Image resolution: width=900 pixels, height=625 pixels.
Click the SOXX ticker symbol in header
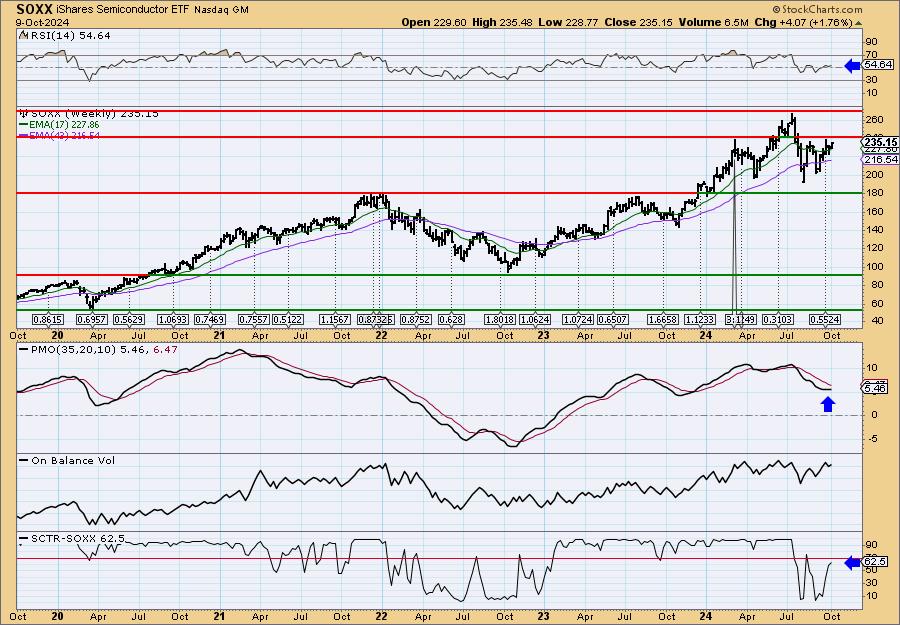(35, 9)
